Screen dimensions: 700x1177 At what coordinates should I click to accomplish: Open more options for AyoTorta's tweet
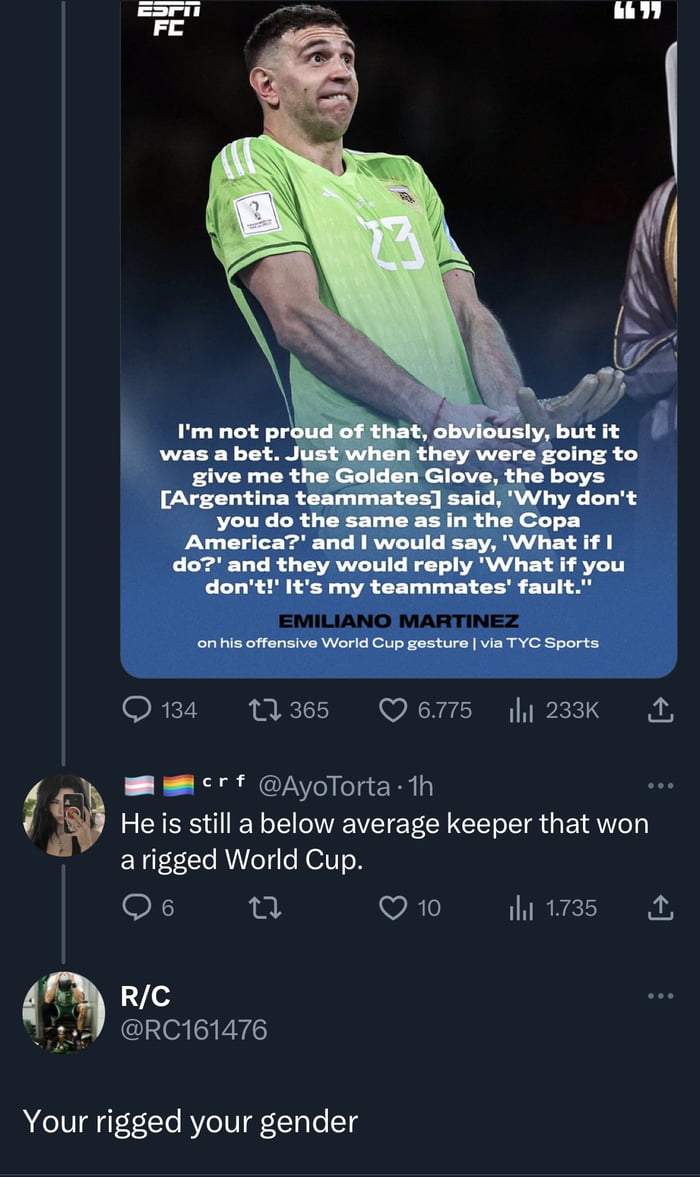(661, 786)
